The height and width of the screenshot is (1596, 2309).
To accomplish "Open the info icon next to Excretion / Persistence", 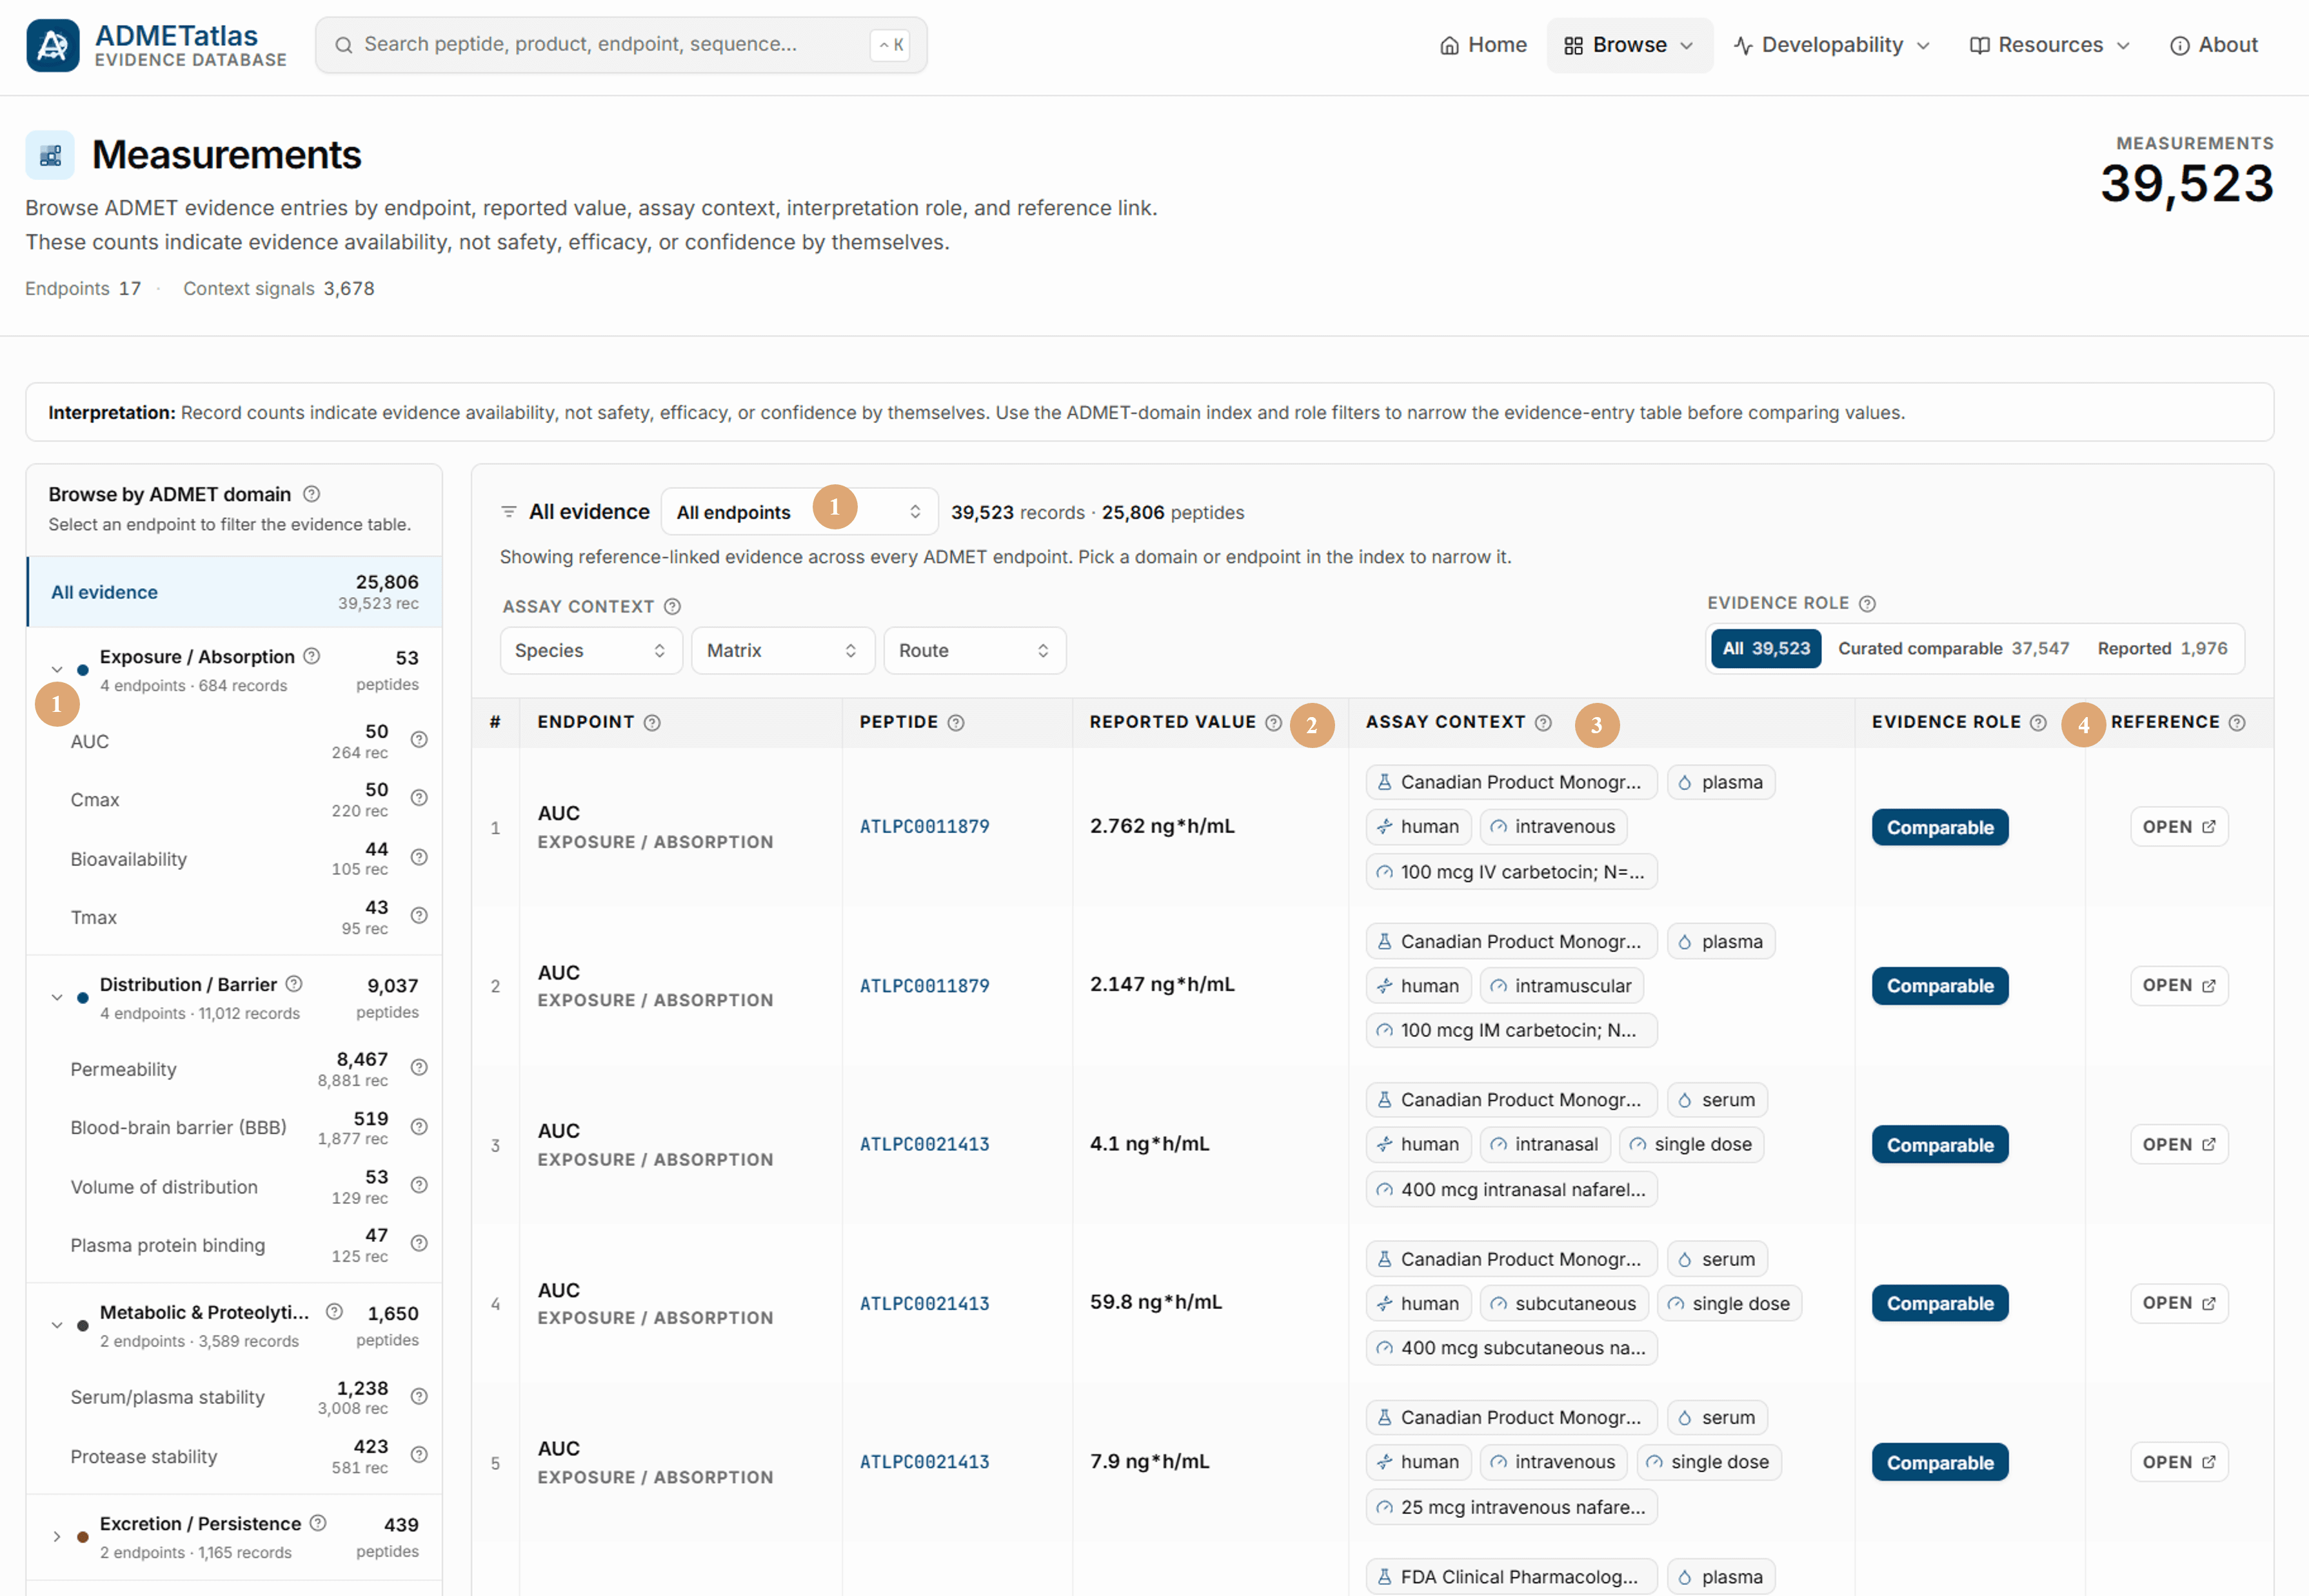I will pyautogui.click(x=318, y=1523).
